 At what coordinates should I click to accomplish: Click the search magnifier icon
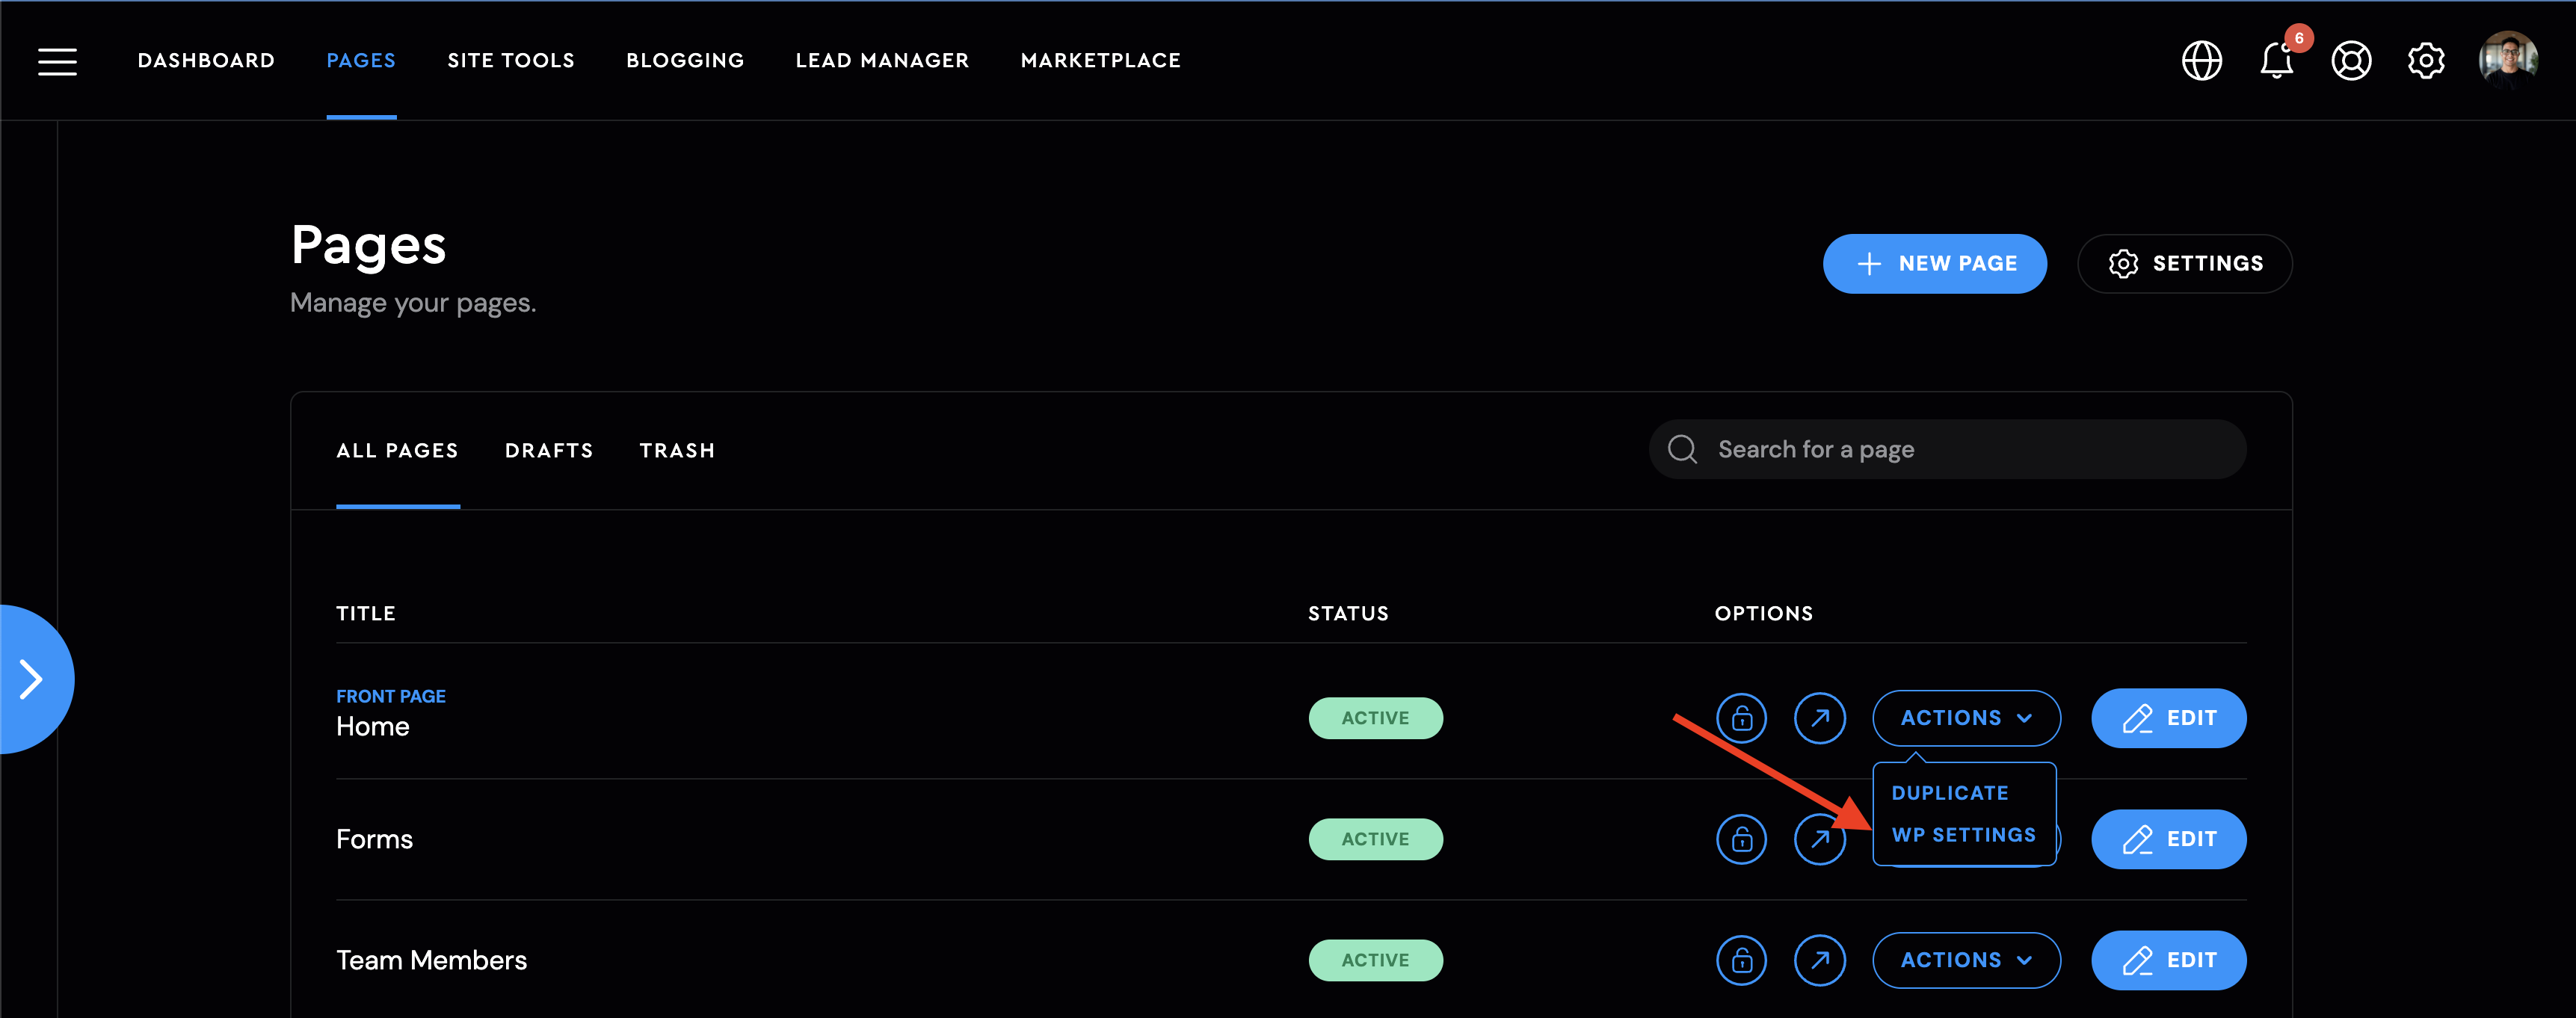pos(1682,449)
